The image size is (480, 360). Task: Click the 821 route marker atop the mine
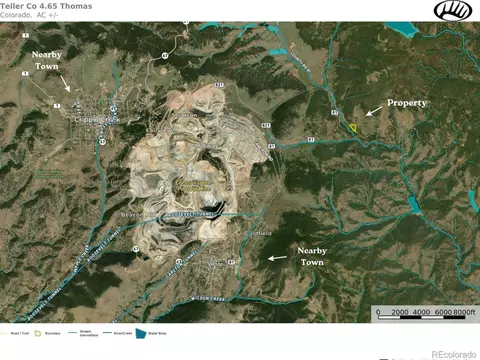219,85
